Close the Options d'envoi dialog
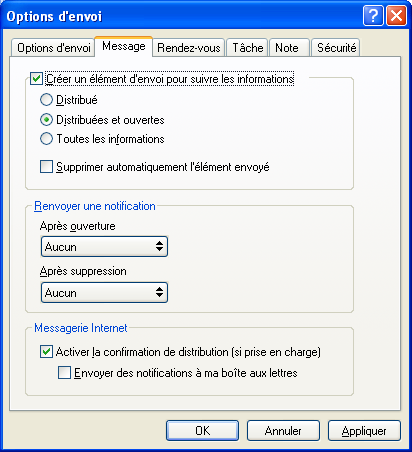Screen dimensions: 412x452 396,16
